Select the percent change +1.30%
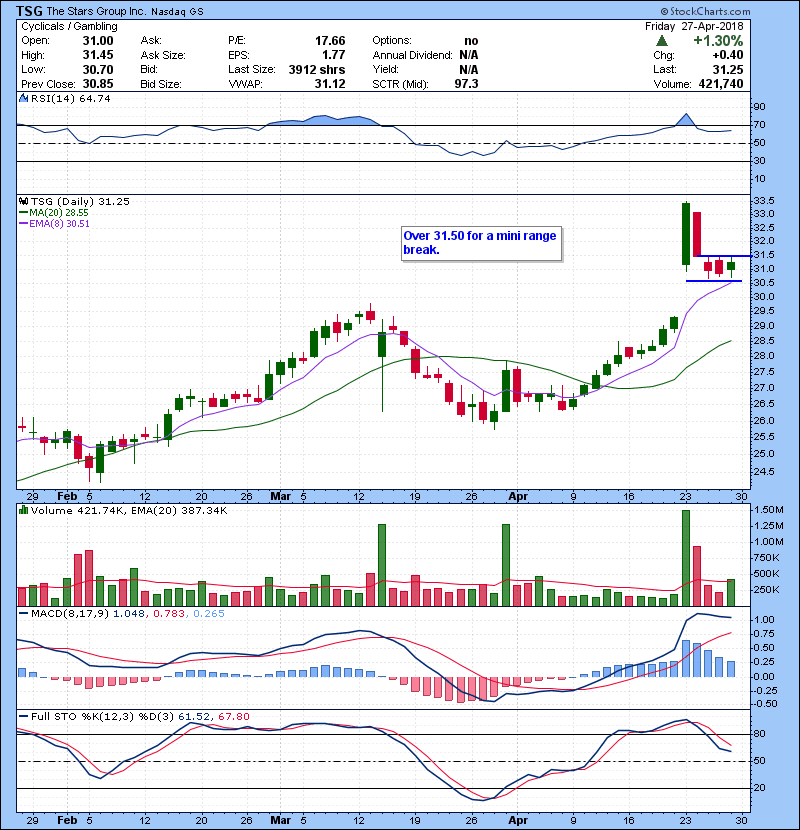The width and height of the screenshot is (800, 830). coord(718,41)
